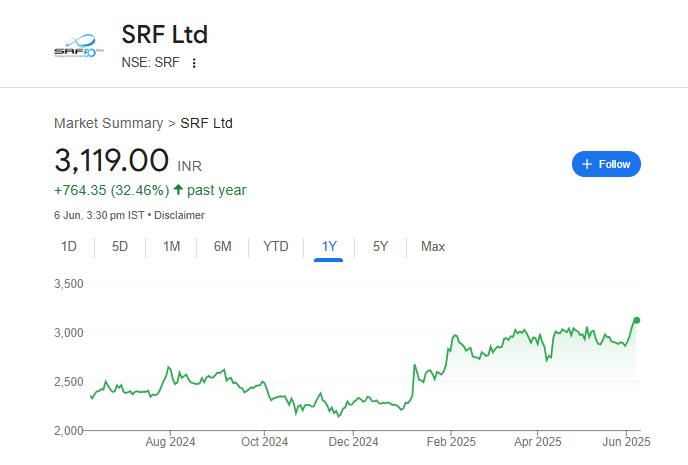This screenshot has width=688, height=465.
Task: Select the 1D time range tab
Action: coord(69,247)
